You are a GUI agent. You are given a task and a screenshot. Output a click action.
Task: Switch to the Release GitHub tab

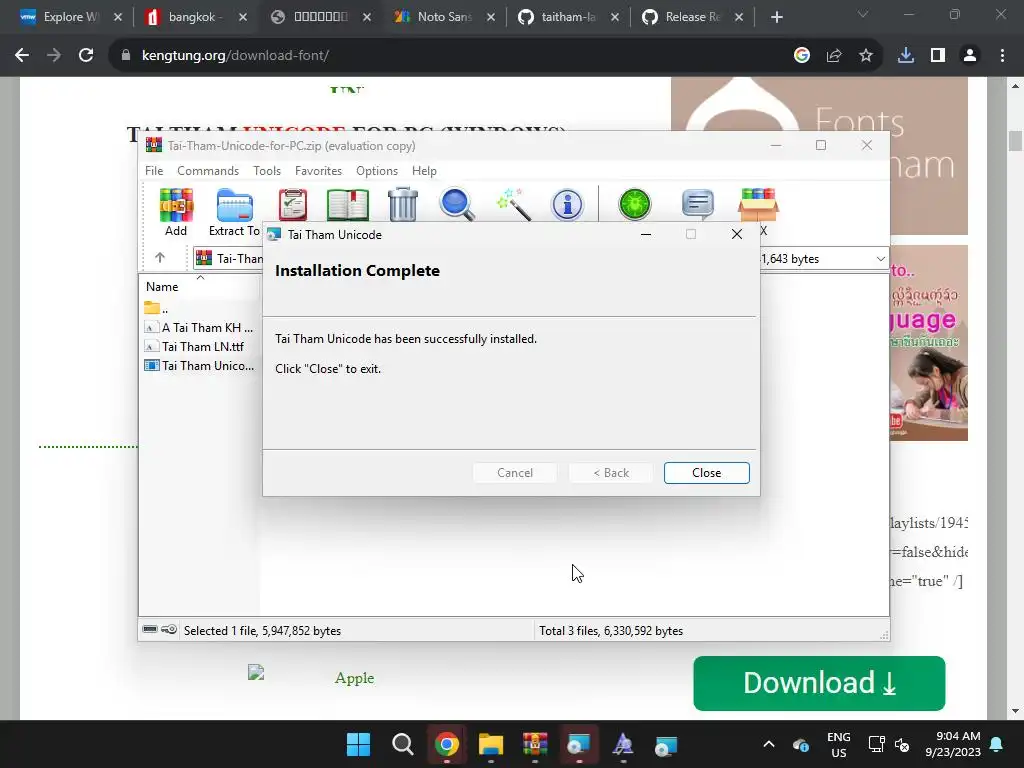(x=692, y=17)
